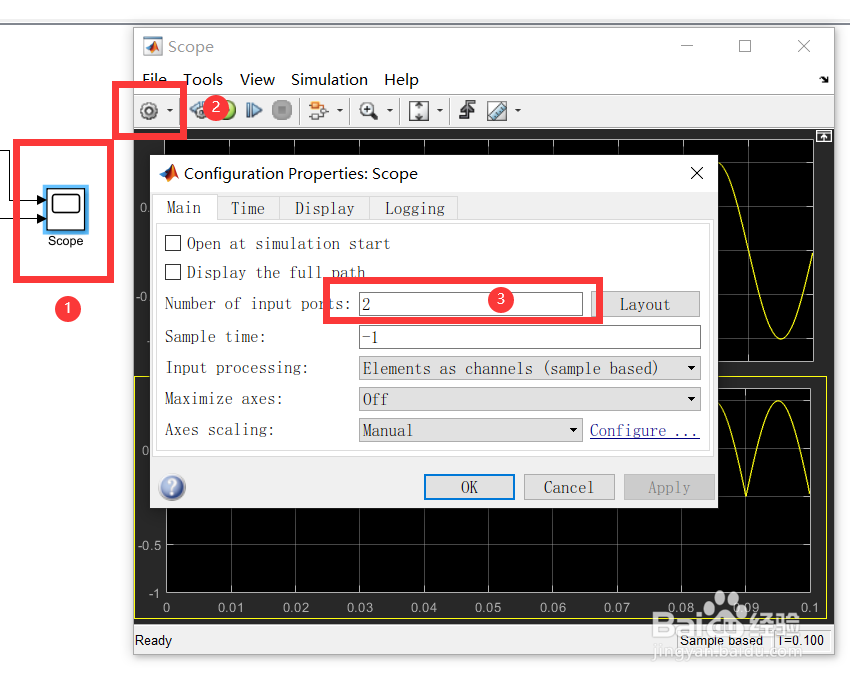Open the Tools menu
850x681 pixels.
tap(203, 80)
